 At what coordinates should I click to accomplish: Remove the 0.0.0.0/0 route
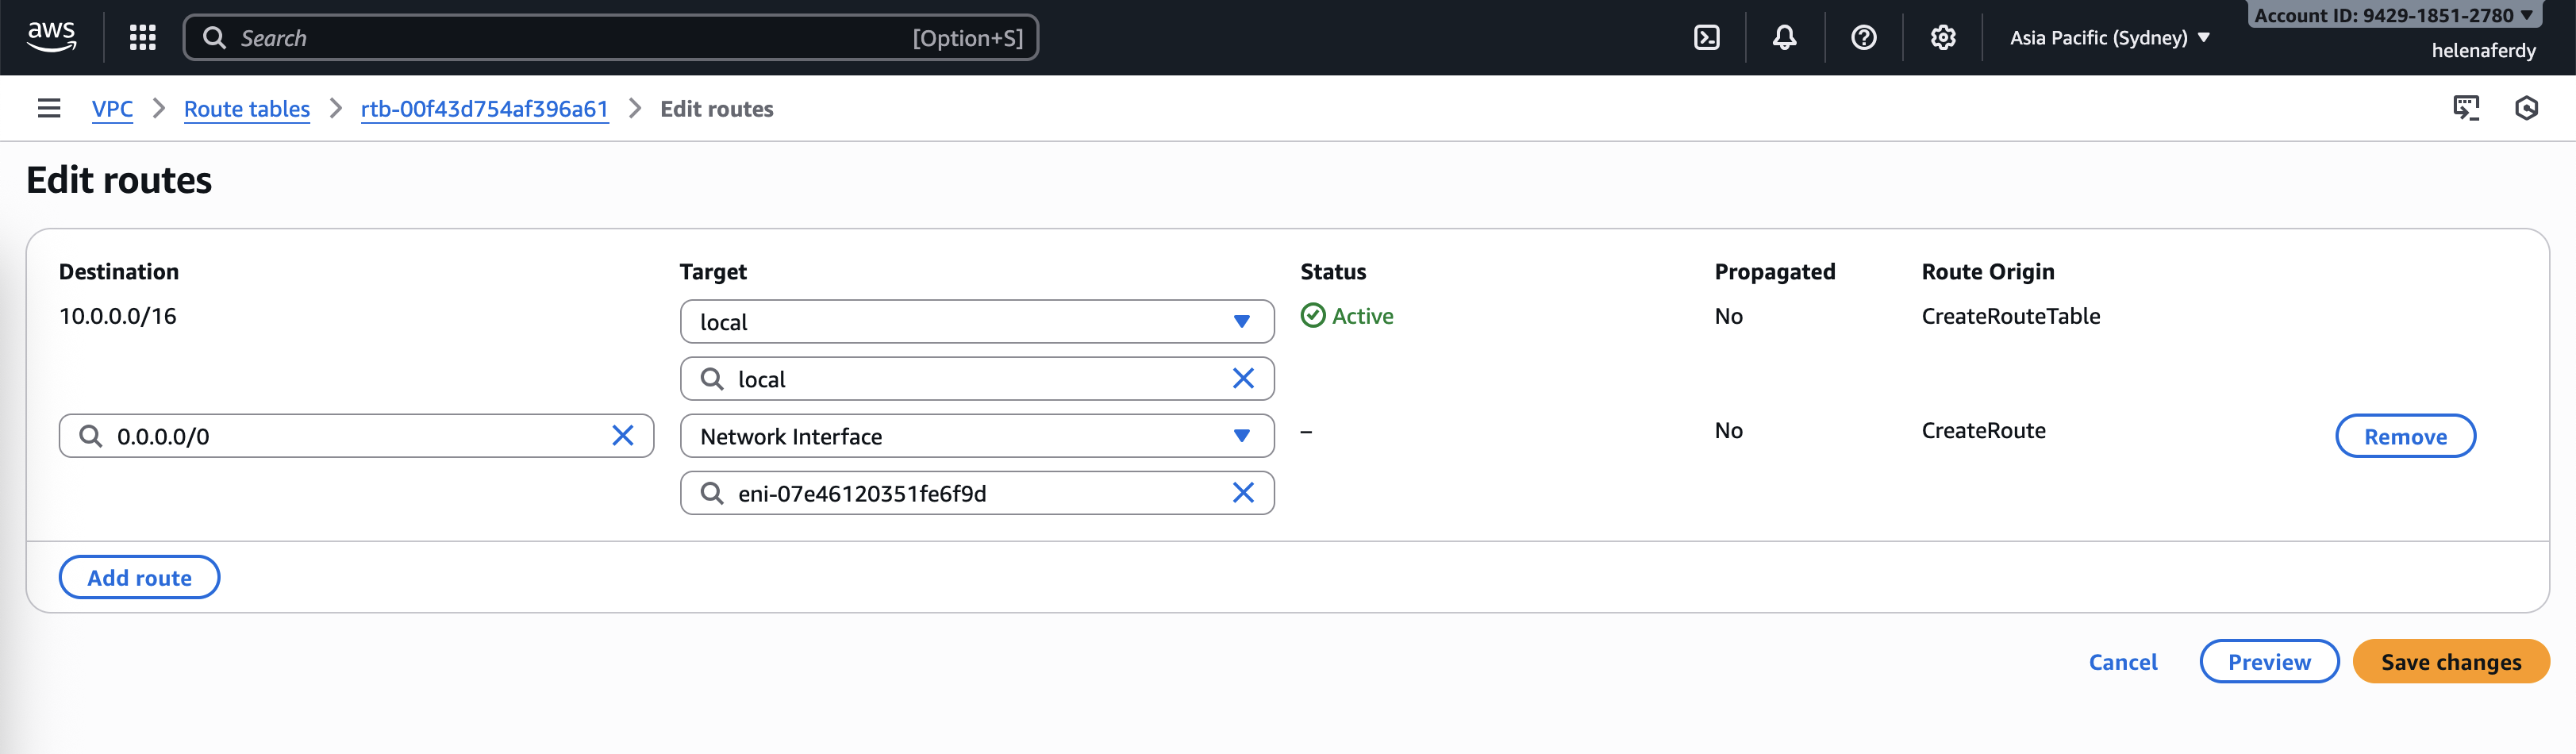pos(2404,437)
